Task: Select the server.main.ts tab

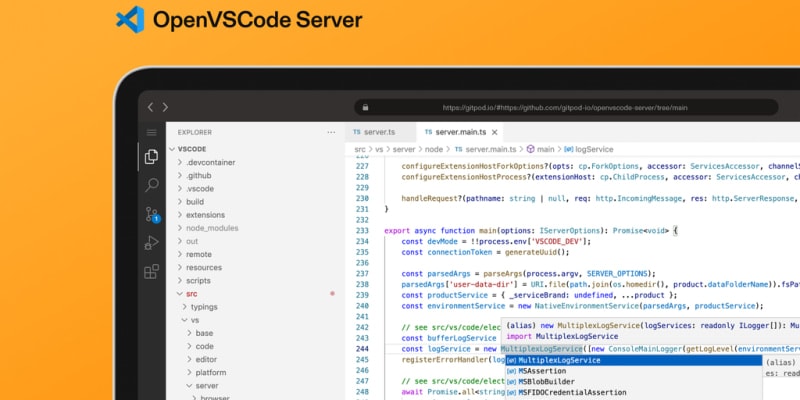Action: point(459,132)
